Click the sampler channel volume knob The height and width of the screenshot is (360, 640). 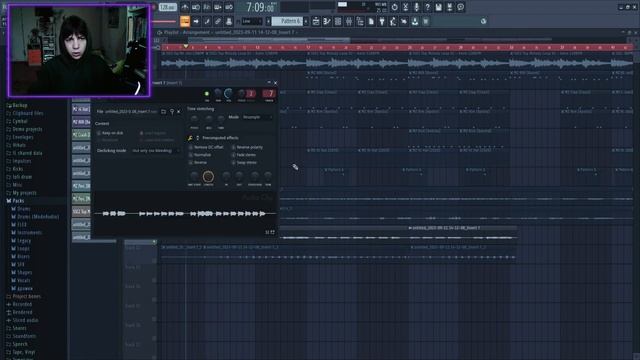(x=229, y=94)
